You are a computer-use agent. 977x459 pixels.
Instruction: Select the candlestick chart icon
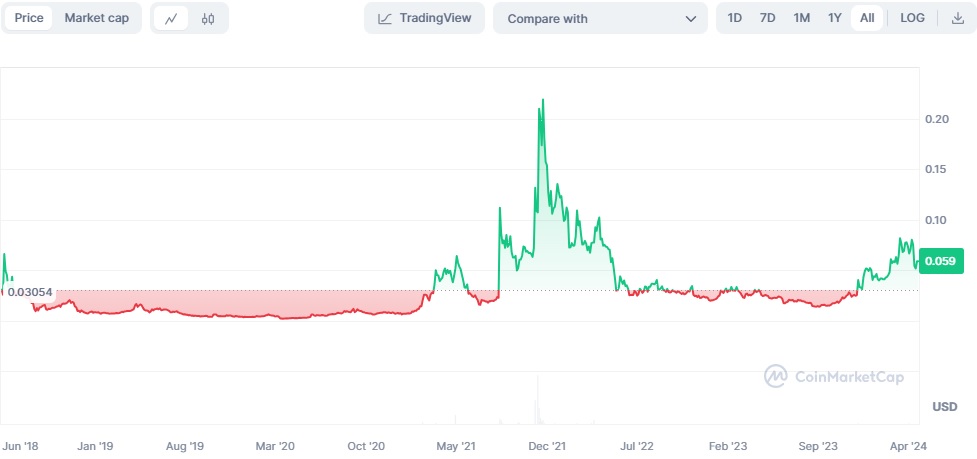point(208,19)
